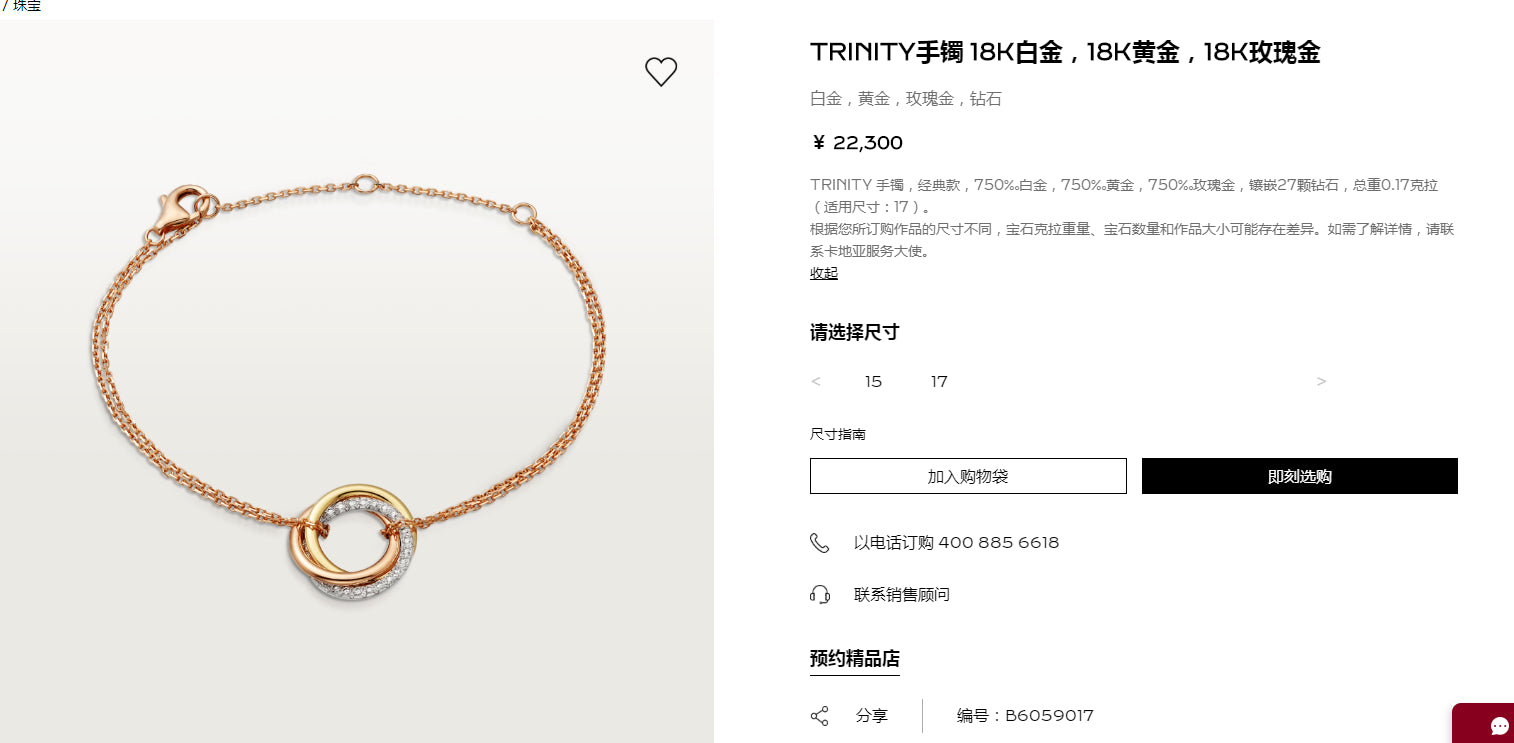
Task: Open the 尺寸指南 size guide
Action: tap(838, 435)
